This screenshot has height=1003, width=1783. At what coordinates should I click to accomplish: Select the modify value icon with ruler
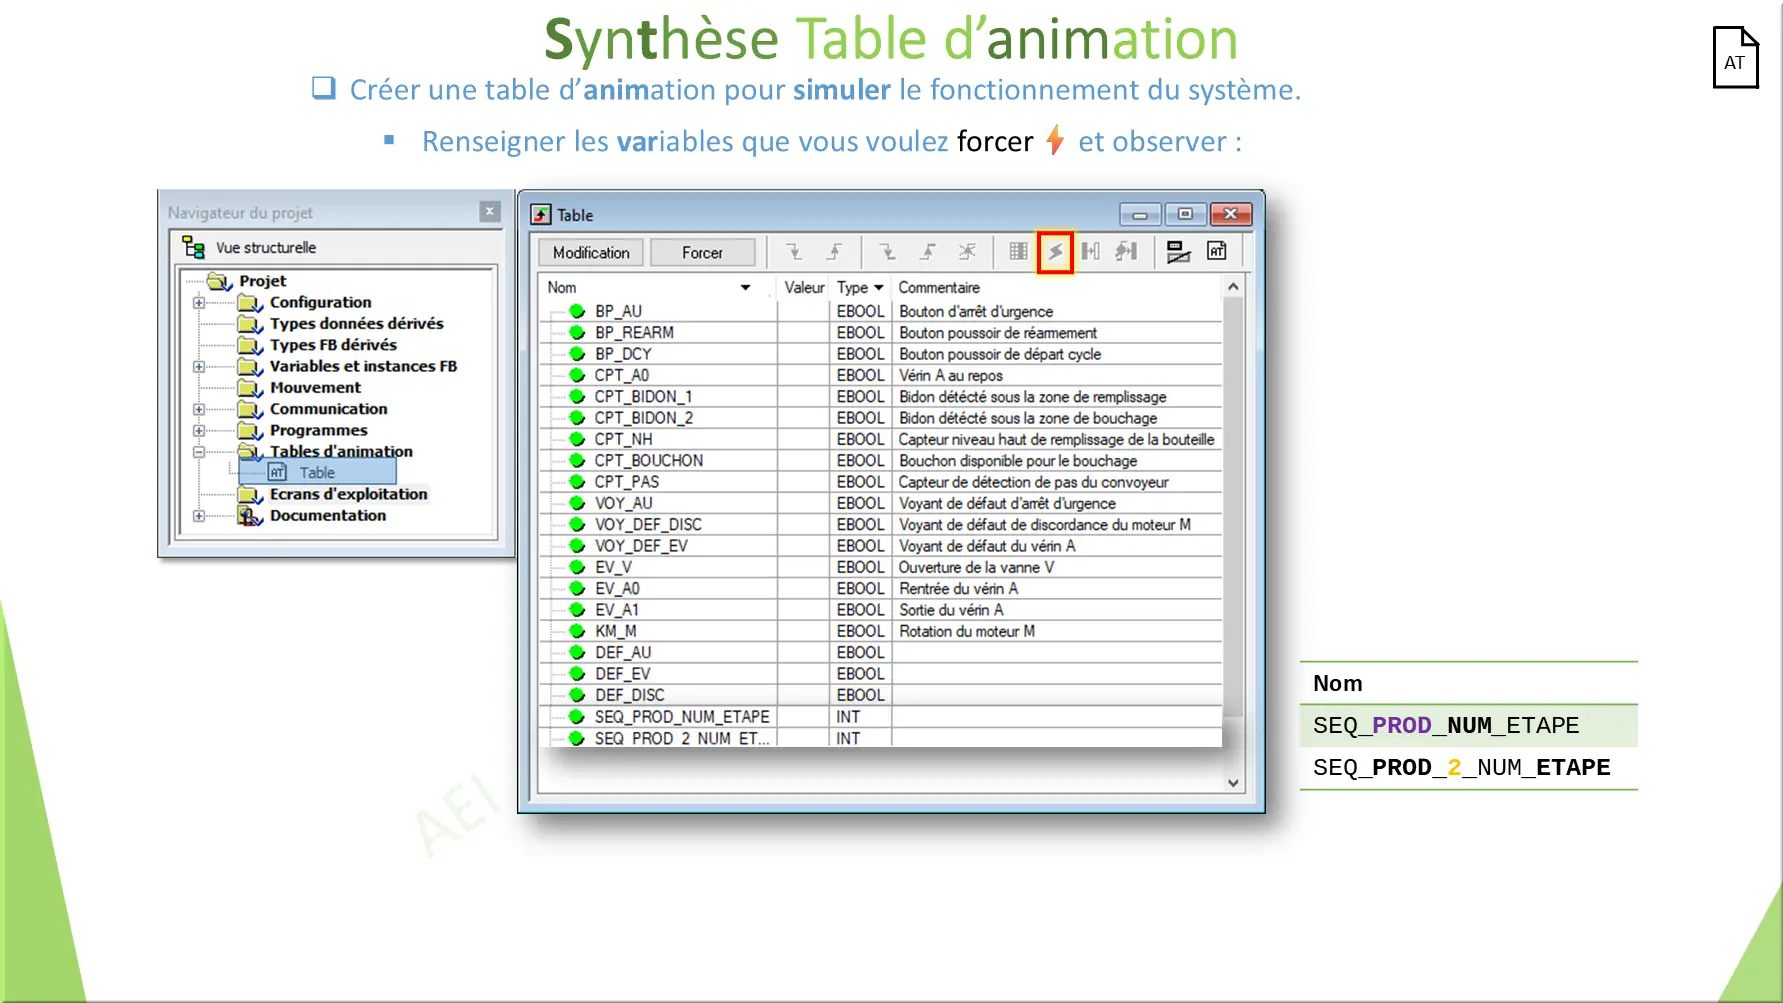[x=1178, y=252]
